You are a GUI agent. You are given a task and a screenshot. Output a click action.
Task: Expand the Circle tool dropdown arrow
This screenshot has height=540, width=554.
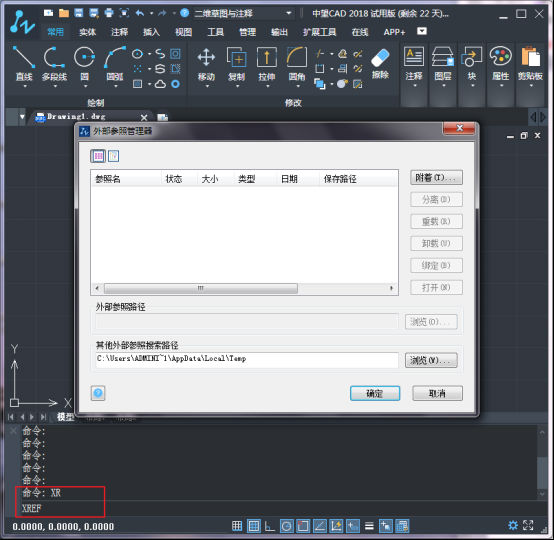(85, 86)
